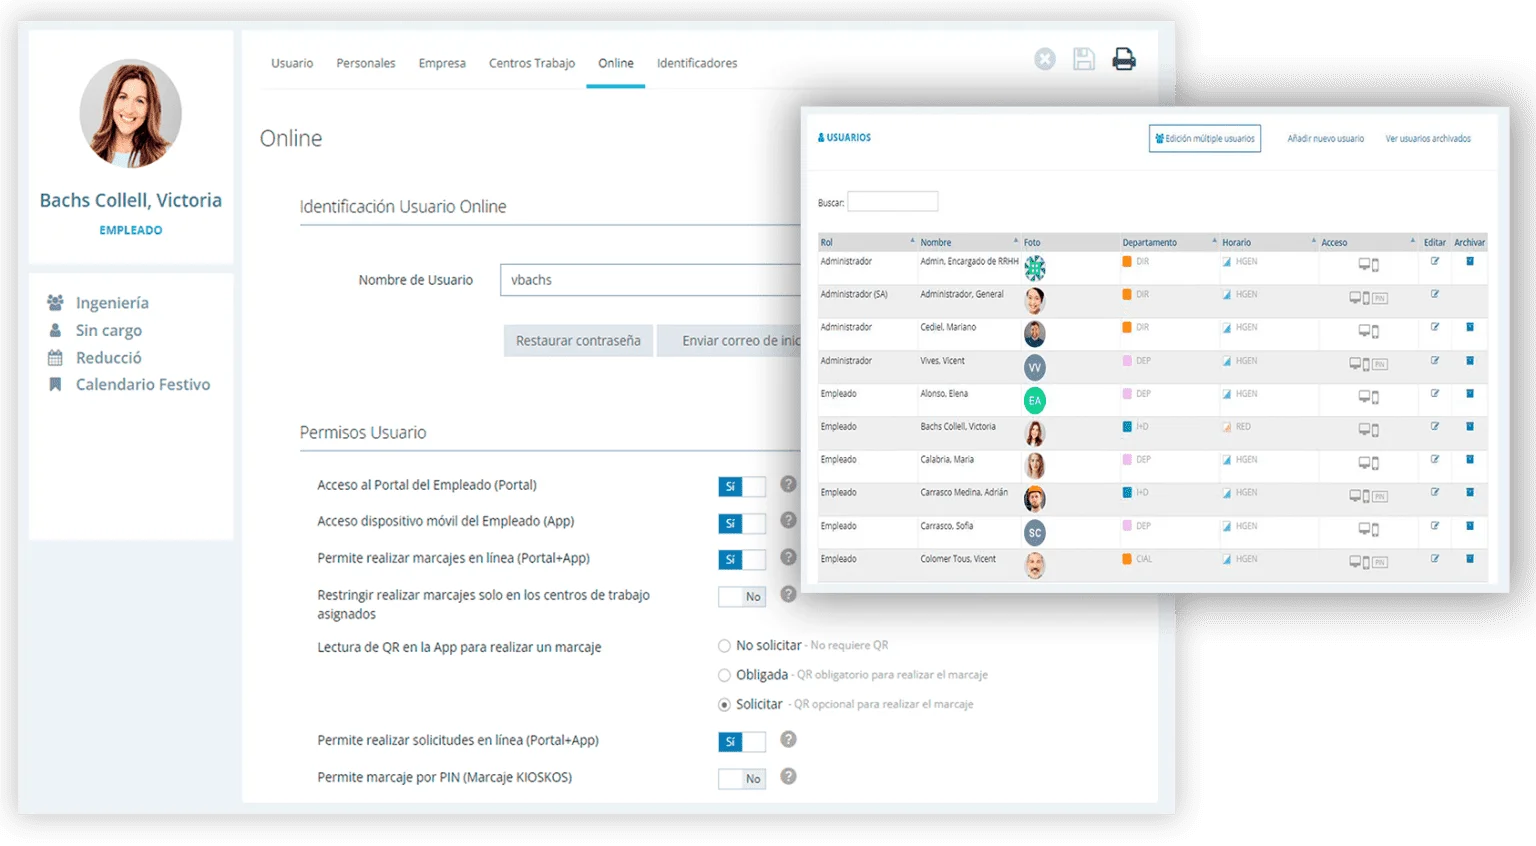
Task: Click the Enviar correo button
Action: pos(729,341)
